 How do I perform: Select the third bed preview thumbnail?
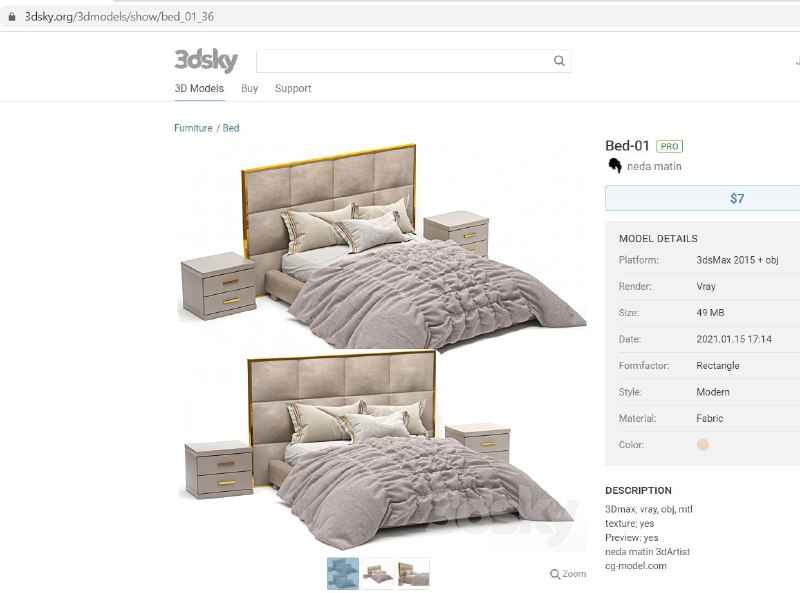tap(414, 574)
